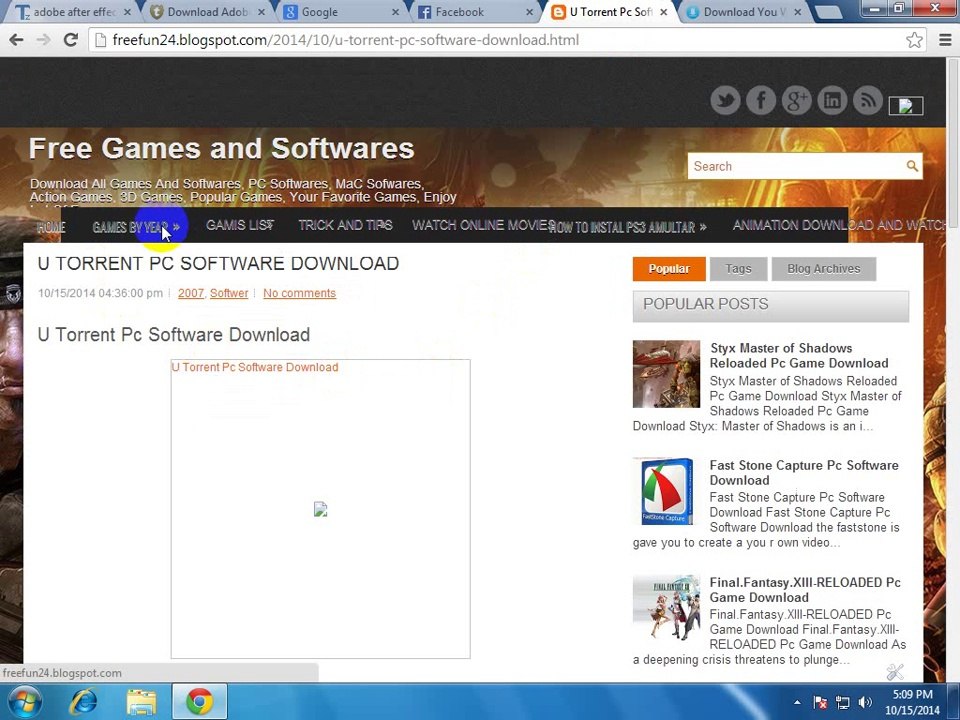The height and width of the screenshot is (720, 960).
Task: Click the broken image icon beside RSS
Action: [x=906, y=106]
